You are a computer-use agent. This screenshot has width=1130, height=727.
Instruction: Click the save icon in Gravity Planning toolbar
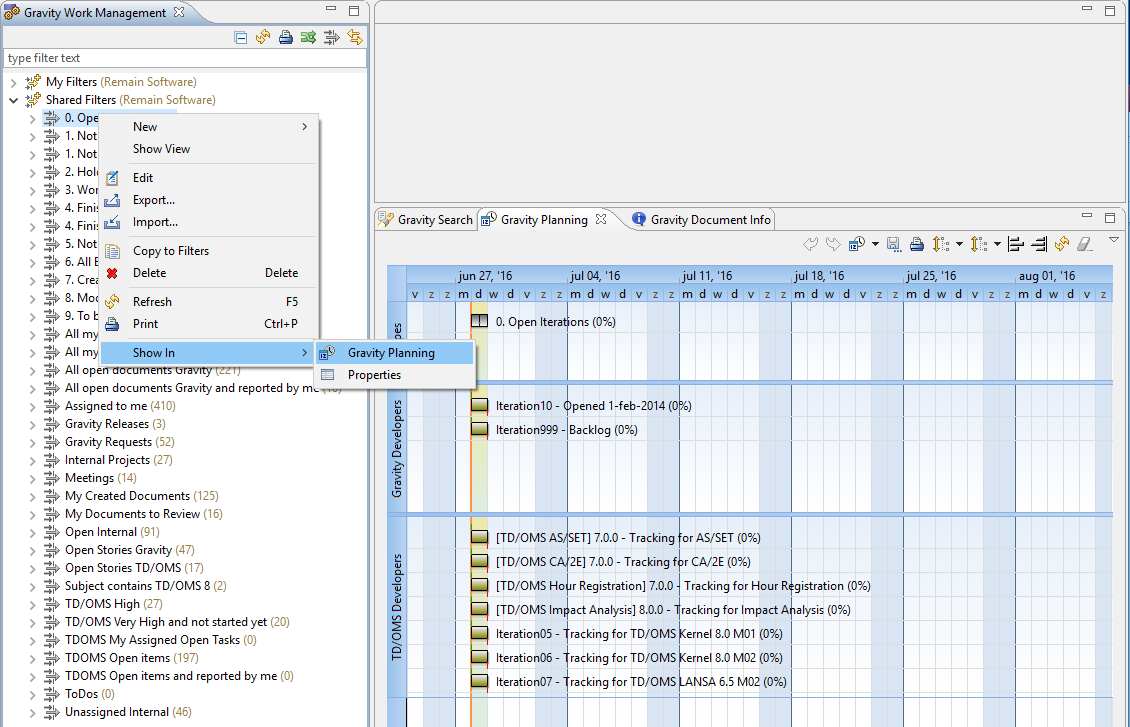tap(894, 244)
